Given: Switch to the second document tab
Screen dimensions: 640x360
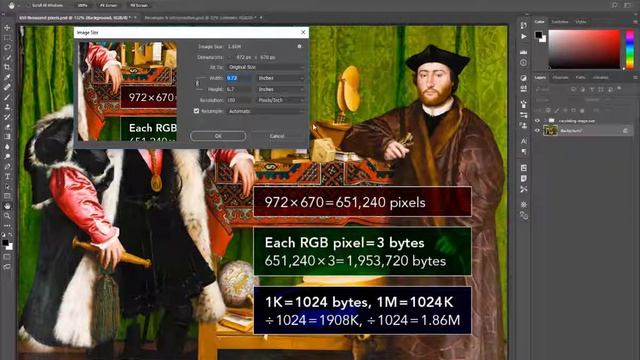Looking at the screenshot, I should click(201, 18).
